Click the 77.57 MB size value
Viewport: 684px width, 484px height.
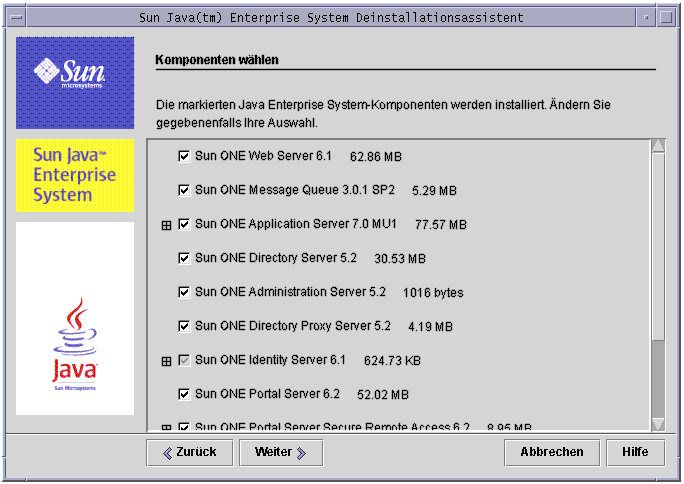[441, 225]
